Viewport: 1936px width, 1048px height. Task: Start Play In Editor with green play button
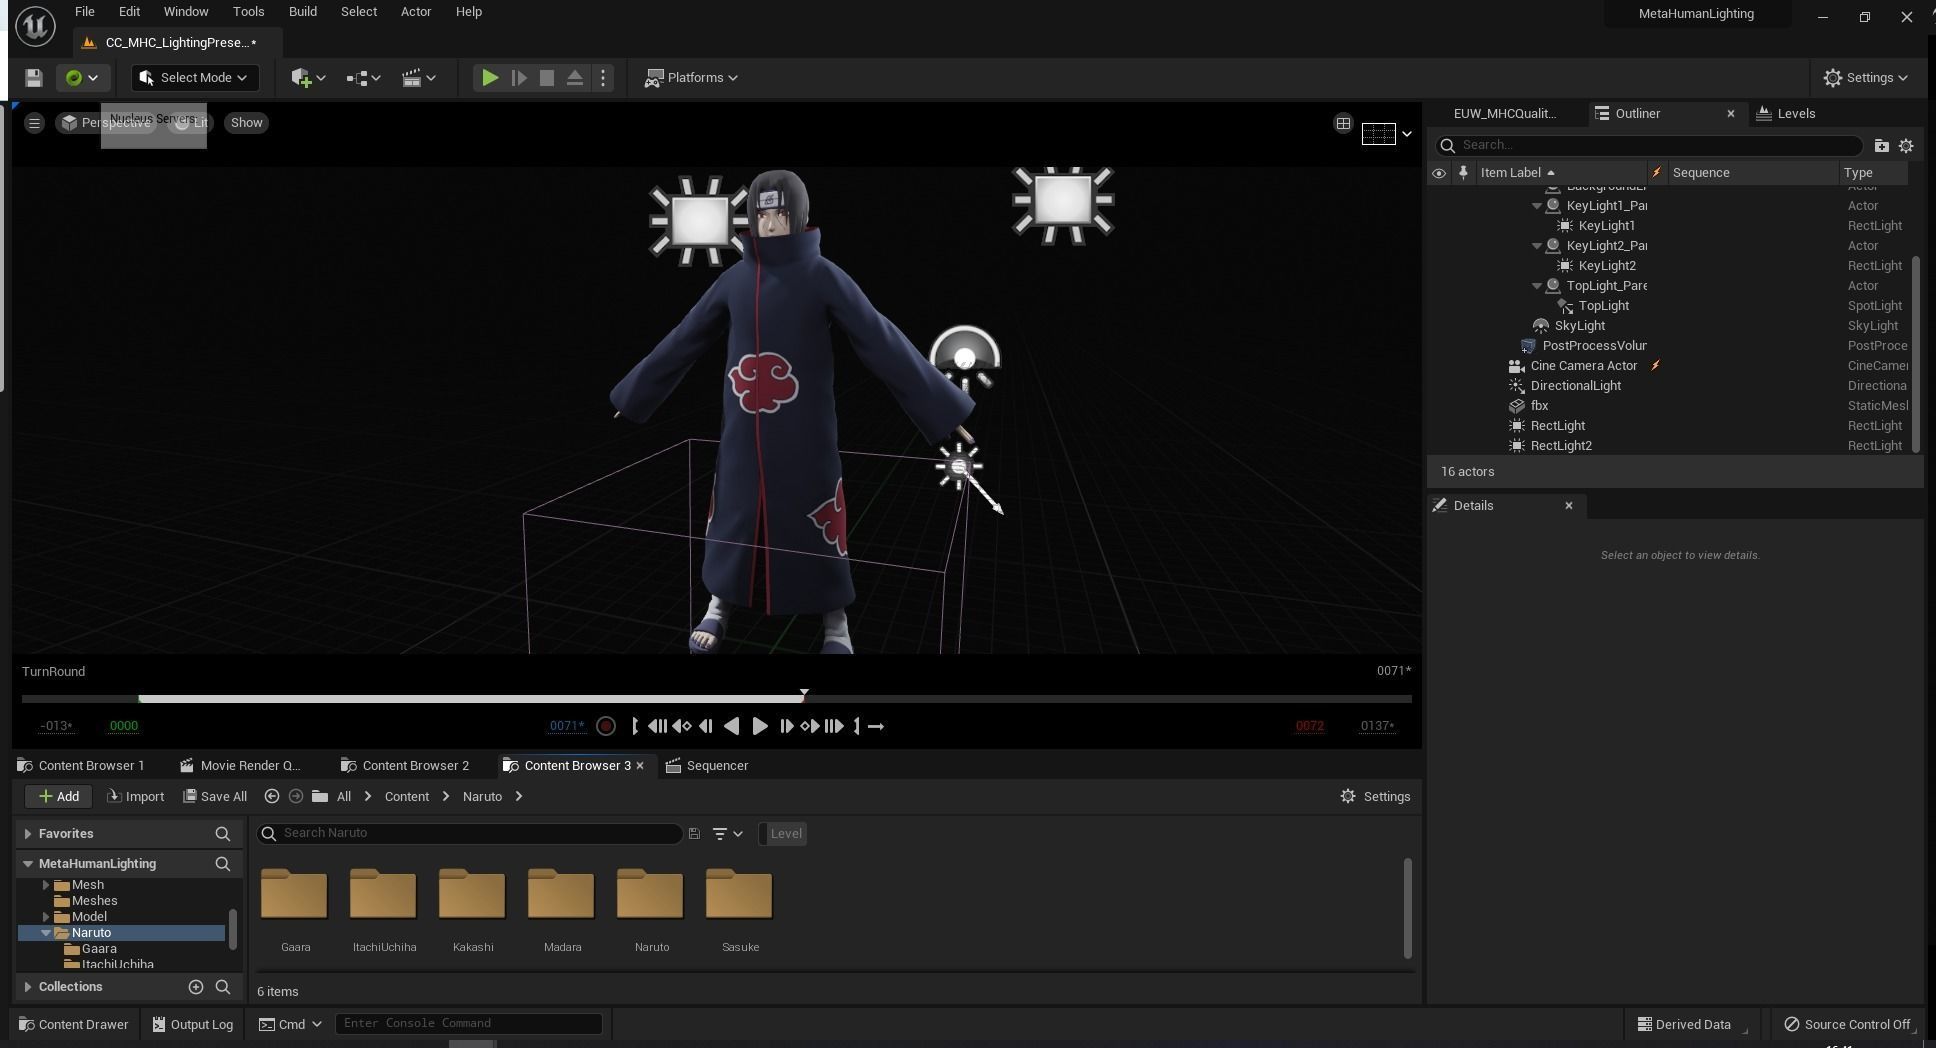click(489, 78)
